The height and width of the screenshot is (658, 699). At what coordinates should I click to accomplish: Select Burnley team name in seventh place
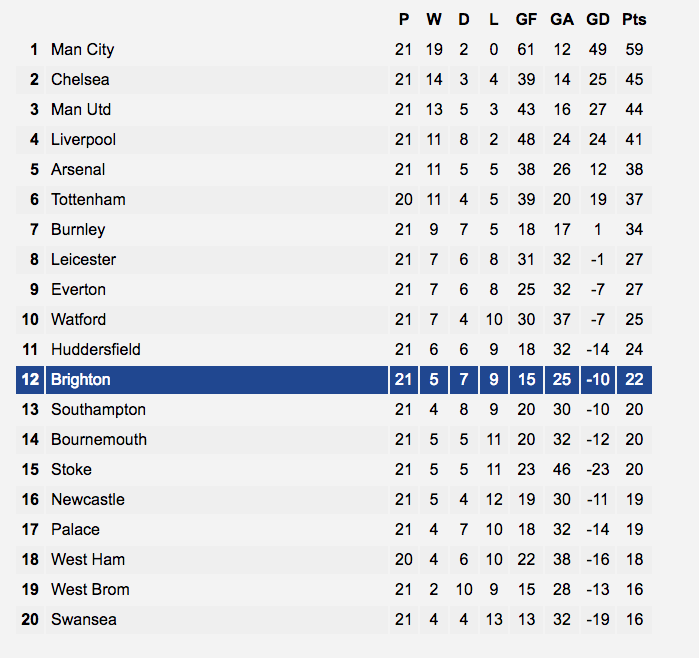78,230
